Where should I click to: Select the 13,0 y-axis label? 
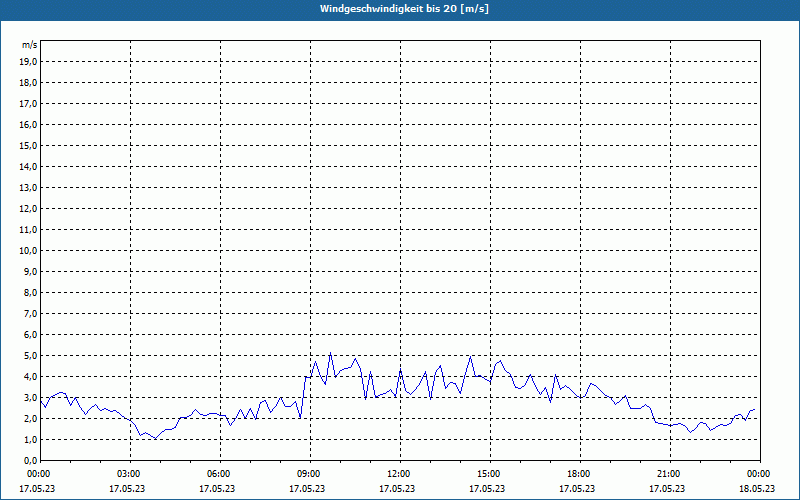(28, 187)
